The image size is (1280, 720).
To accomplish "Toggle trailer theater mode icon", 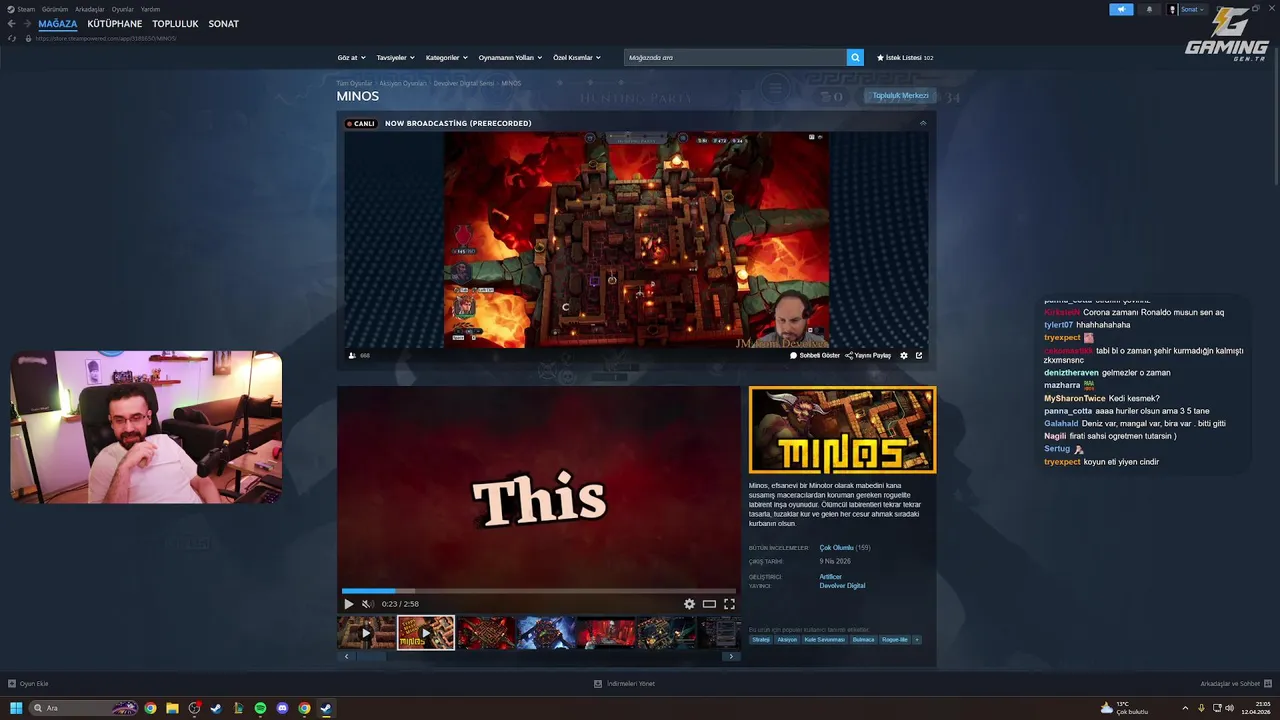I will [x=709, y=604].
